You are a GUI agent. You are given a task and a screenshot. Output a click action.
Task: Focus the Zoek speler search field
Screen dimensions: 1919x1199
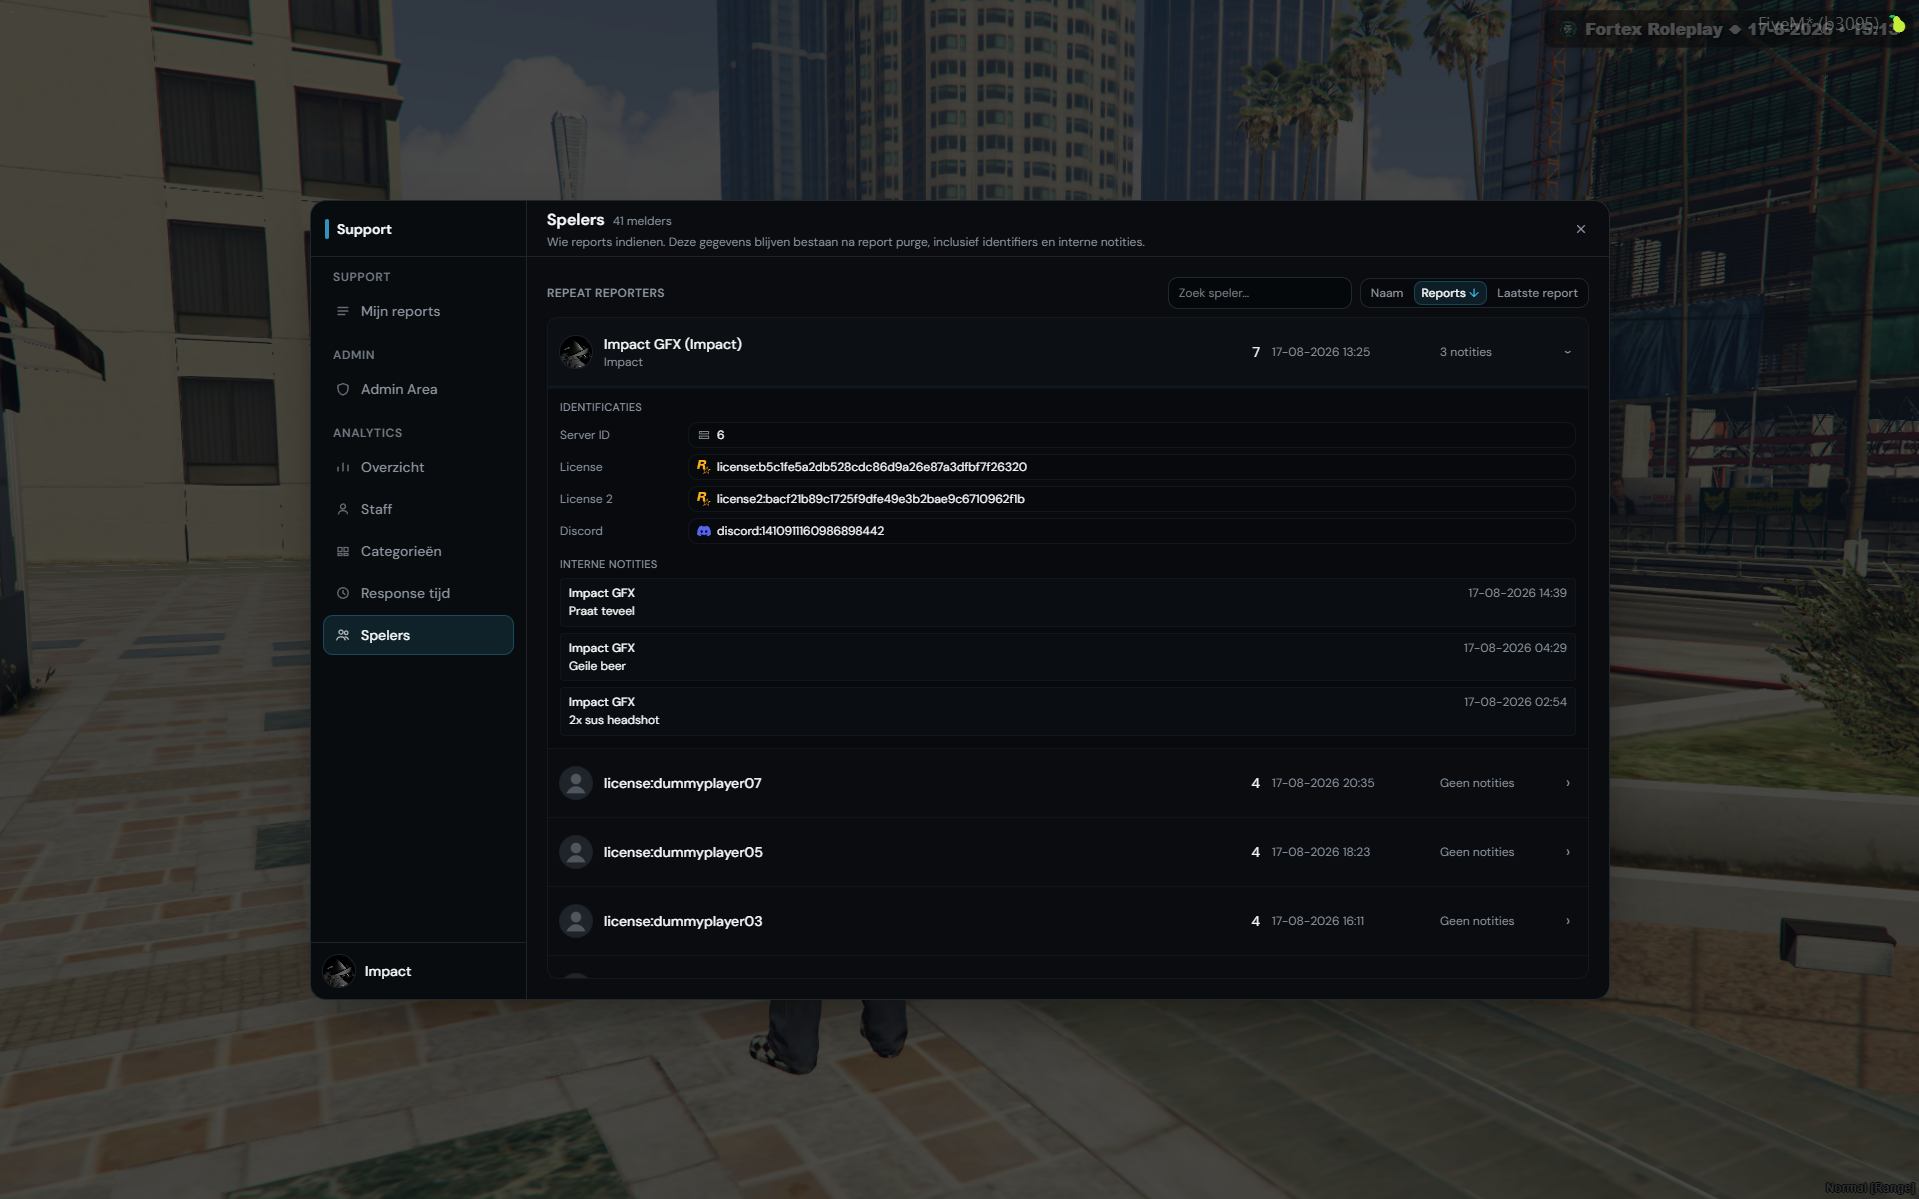1259,293
